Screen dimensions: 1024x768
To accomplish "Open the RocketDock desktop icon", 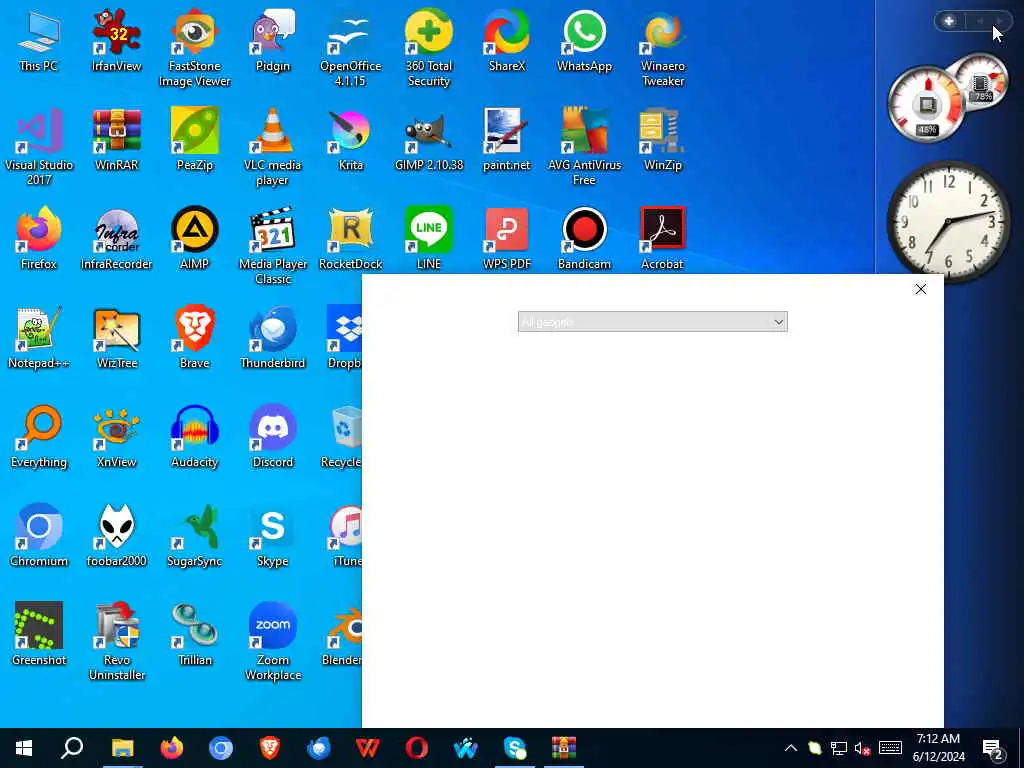I will [351, 238].
